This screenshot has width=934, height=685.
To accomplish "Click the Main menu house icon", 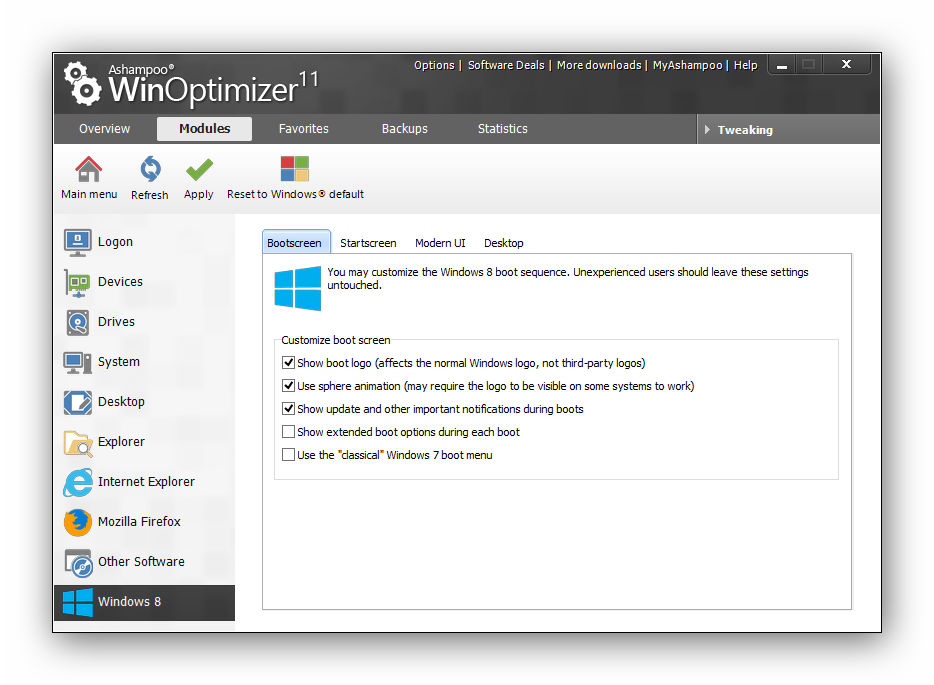I will pyautogui.click(x=88, y=170).
